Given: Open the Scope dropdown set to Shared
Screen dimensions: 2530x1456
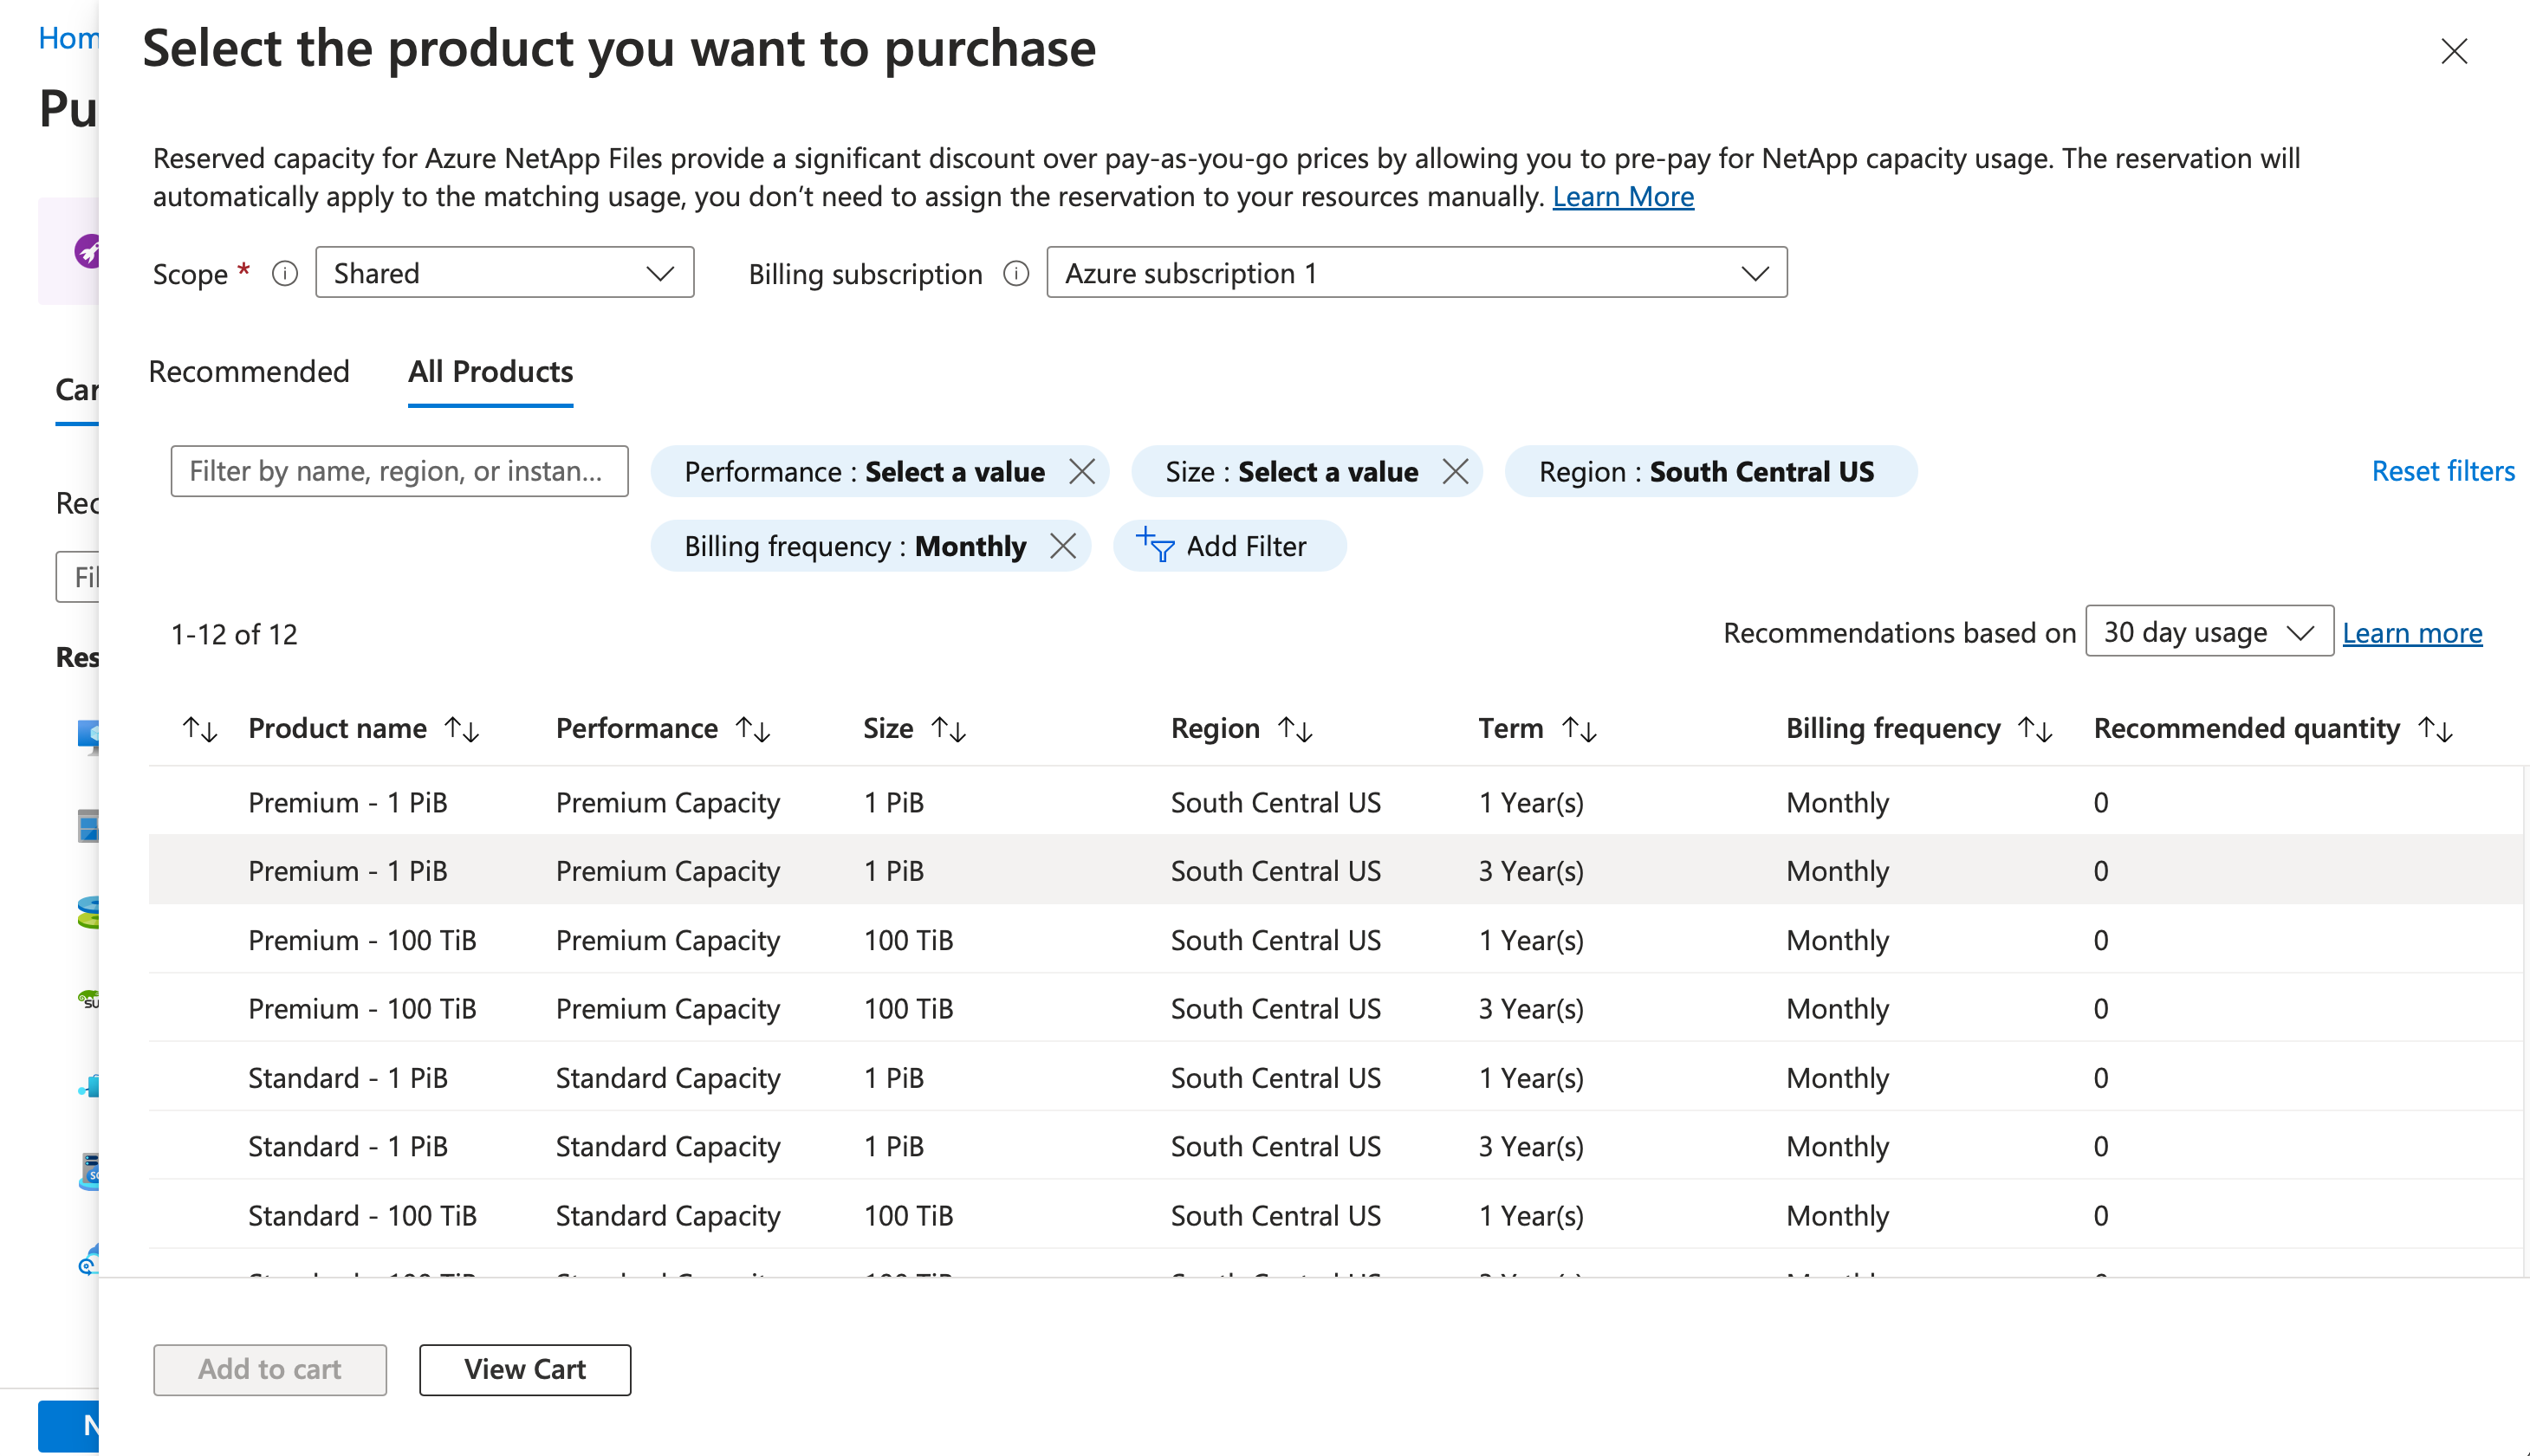Looking at the screenshot, I should (504, 272).
